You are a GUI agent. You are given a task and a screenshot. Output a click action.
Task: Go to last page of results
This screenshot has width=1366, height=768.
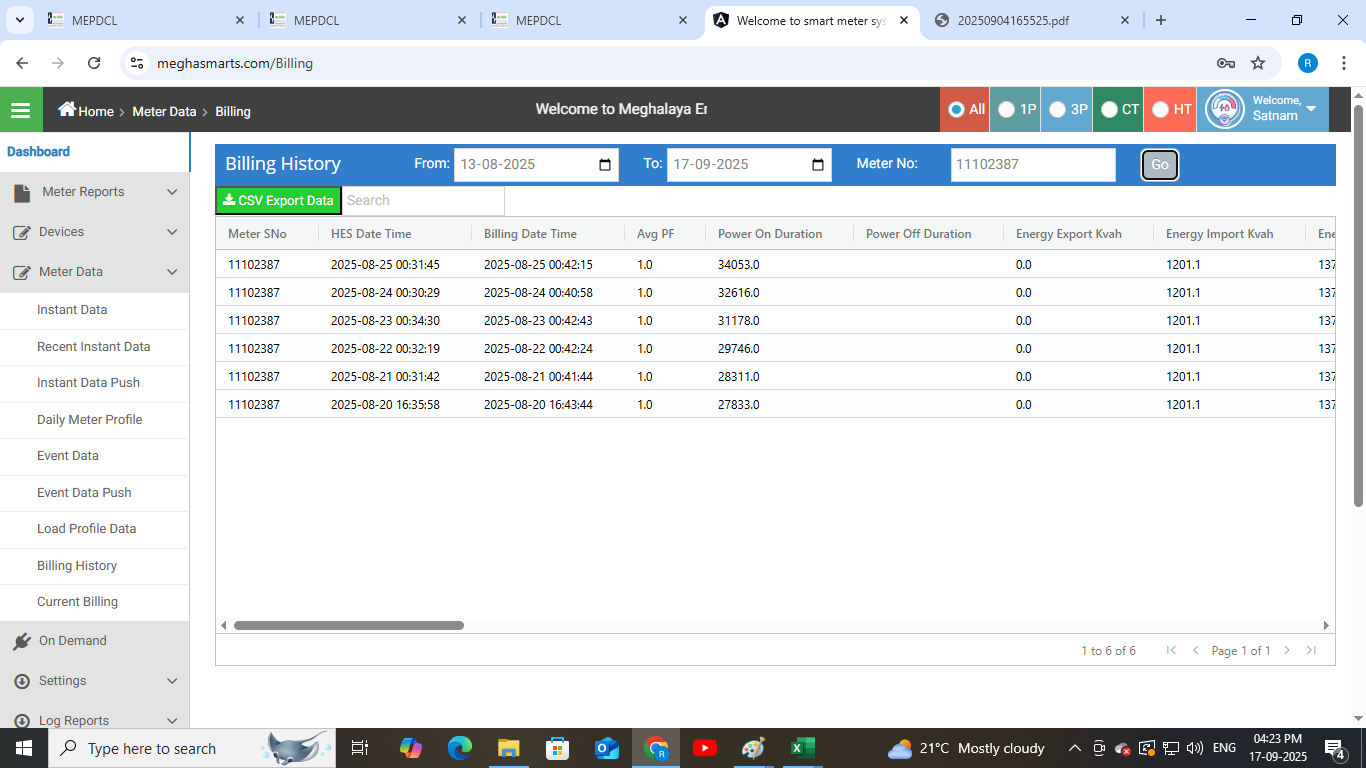tap(1311, 650)
